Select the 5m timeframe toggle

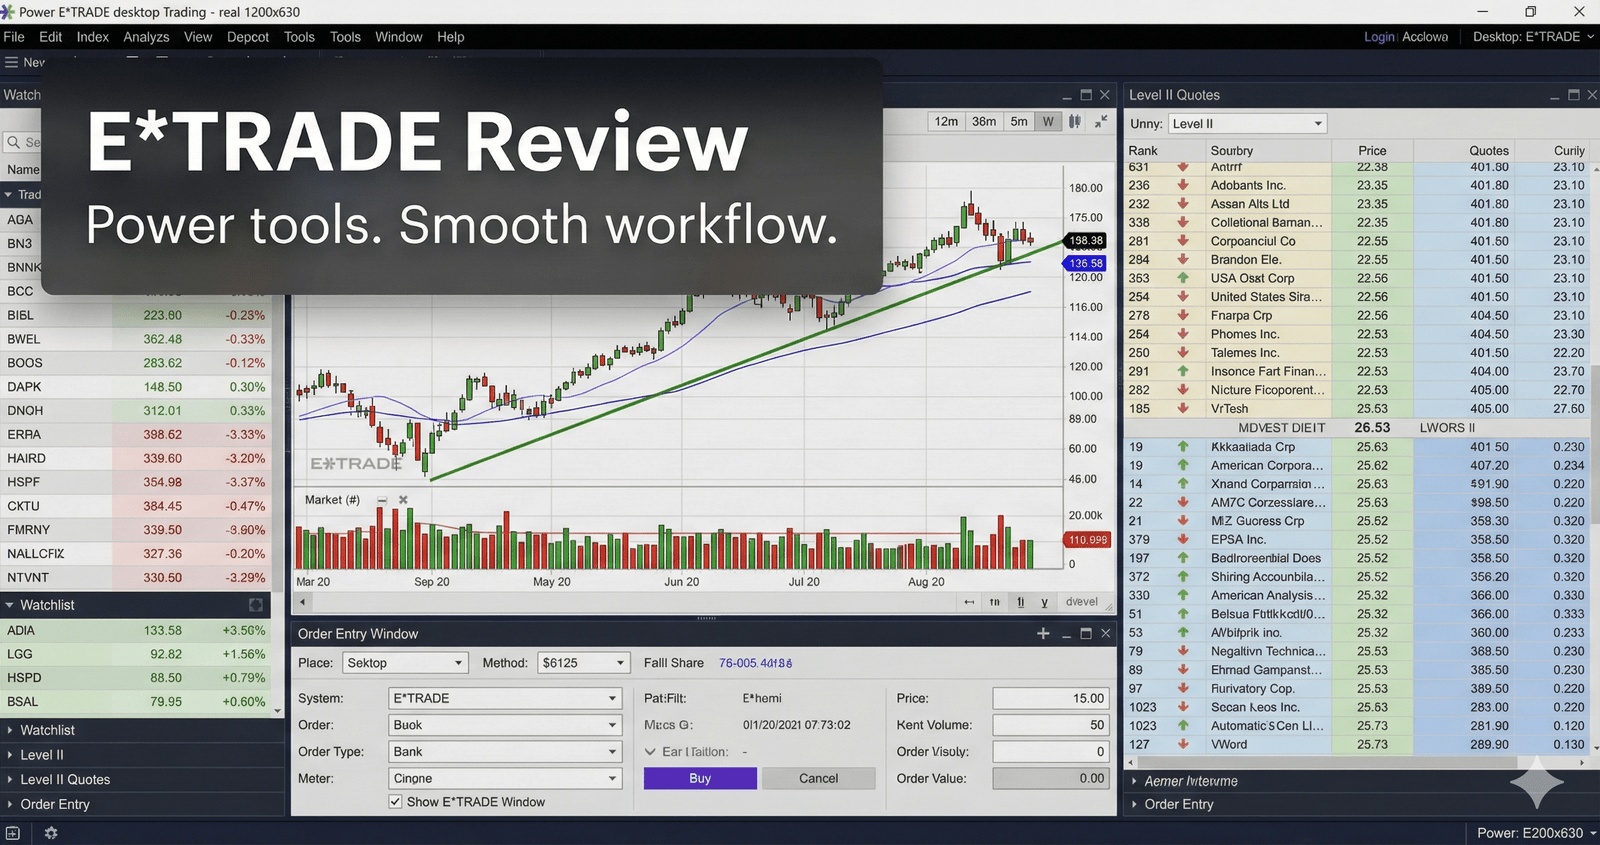click(1019, 121)
